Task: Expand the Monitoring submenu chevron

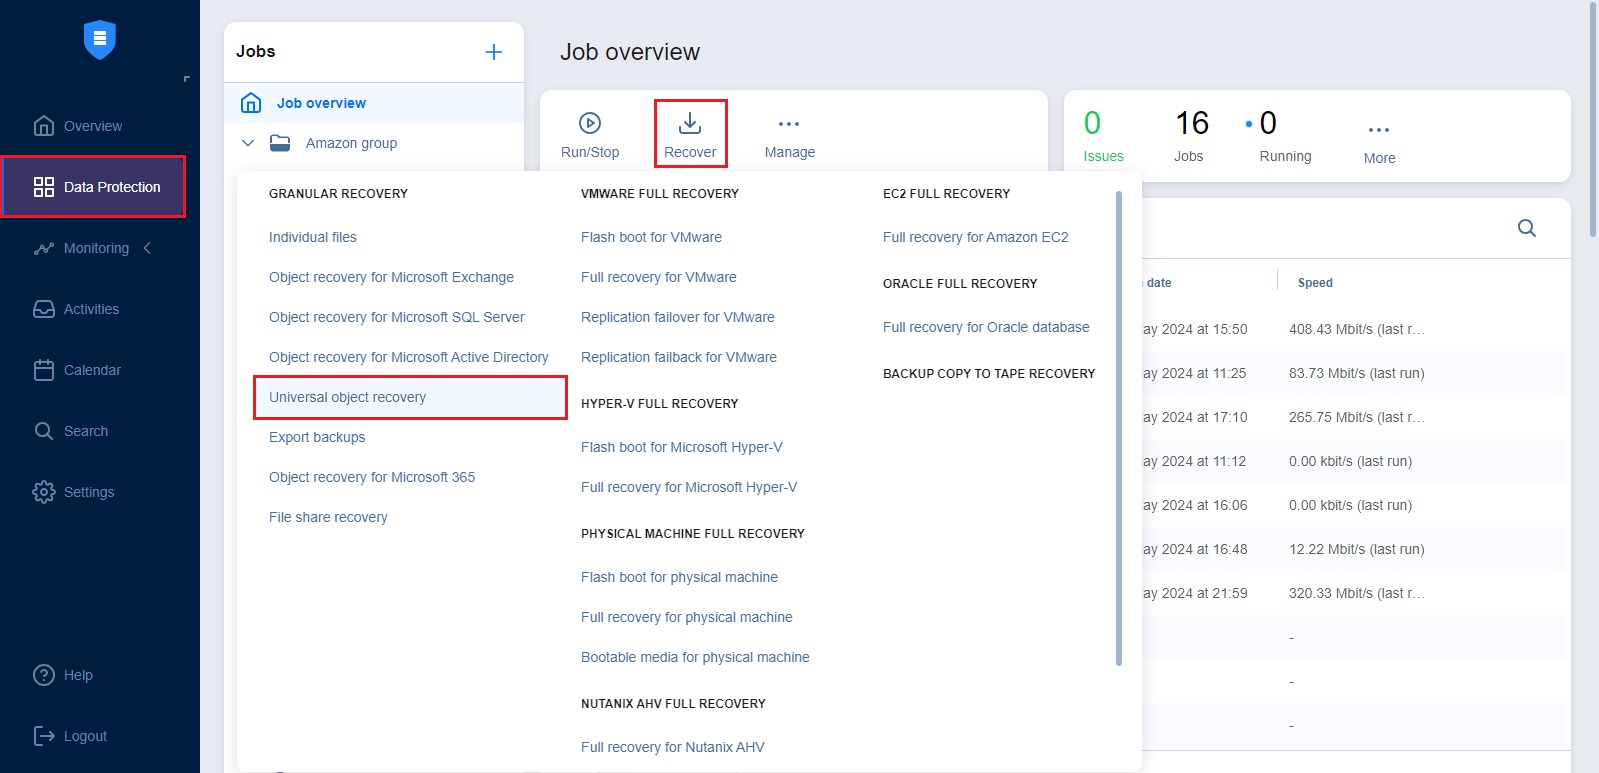Action: click(148, 248)
